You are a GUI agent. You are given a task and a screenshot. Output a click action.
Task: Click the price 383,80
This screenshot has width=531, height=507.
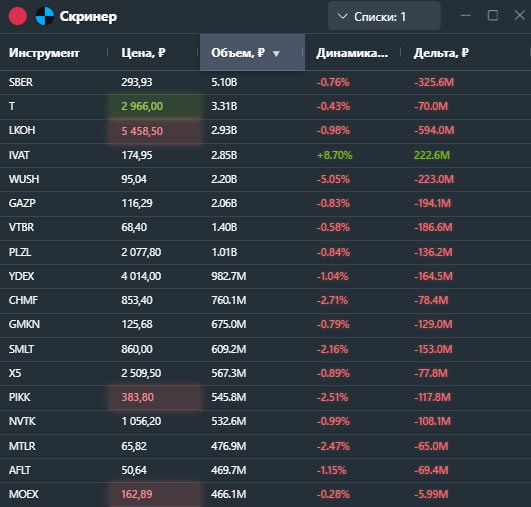point(137,397)
